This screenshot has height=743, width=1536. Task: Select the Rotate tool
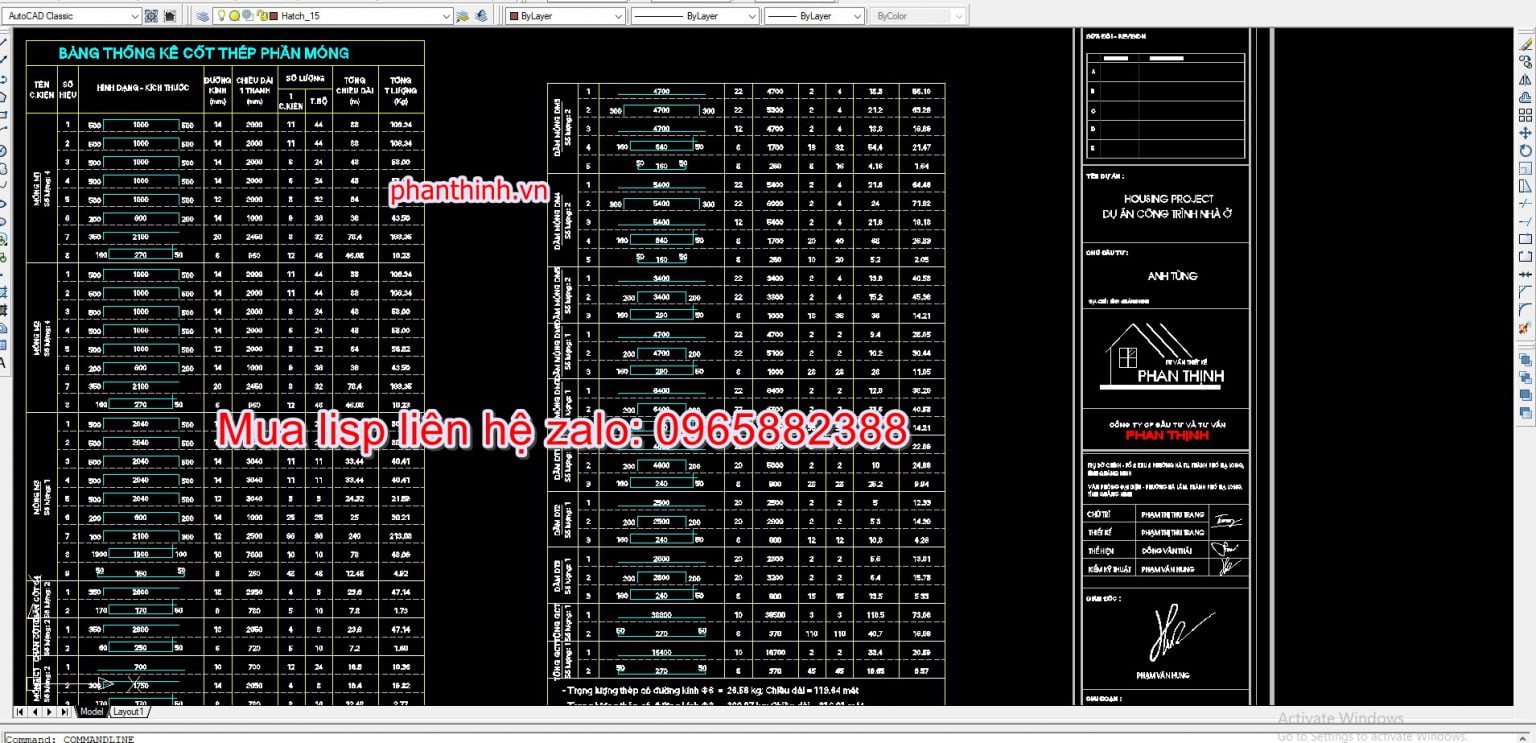pyautogui.click(x=1525, y=150)
